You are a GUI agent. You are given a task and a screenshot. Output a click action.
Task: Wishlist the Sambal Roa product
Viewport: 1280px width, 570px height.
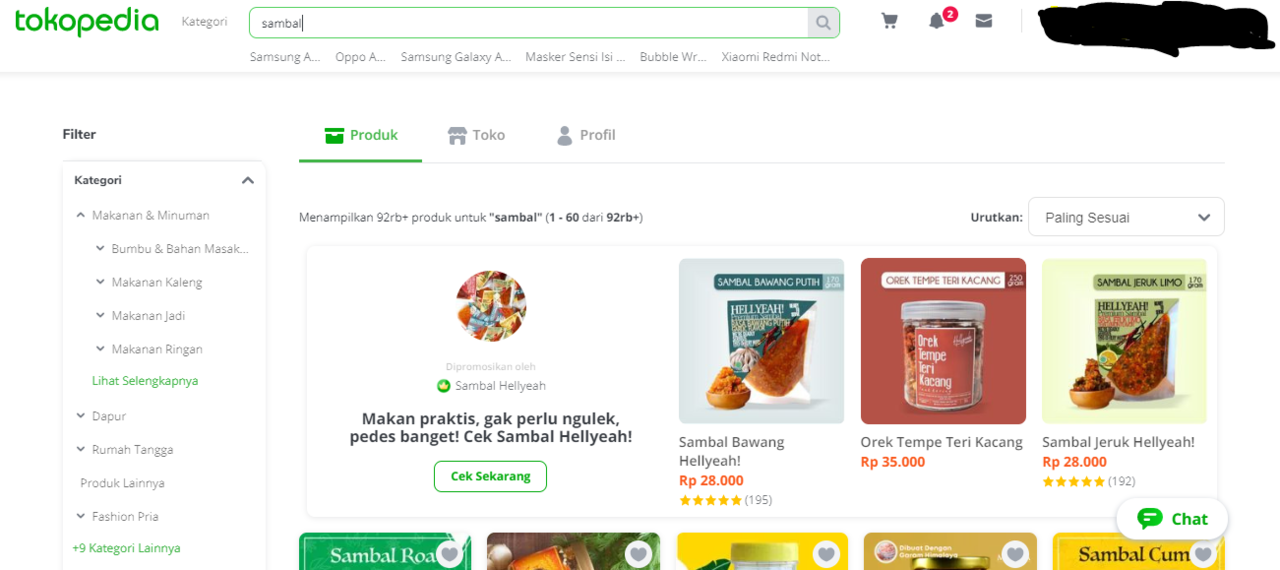click(449, 553)
